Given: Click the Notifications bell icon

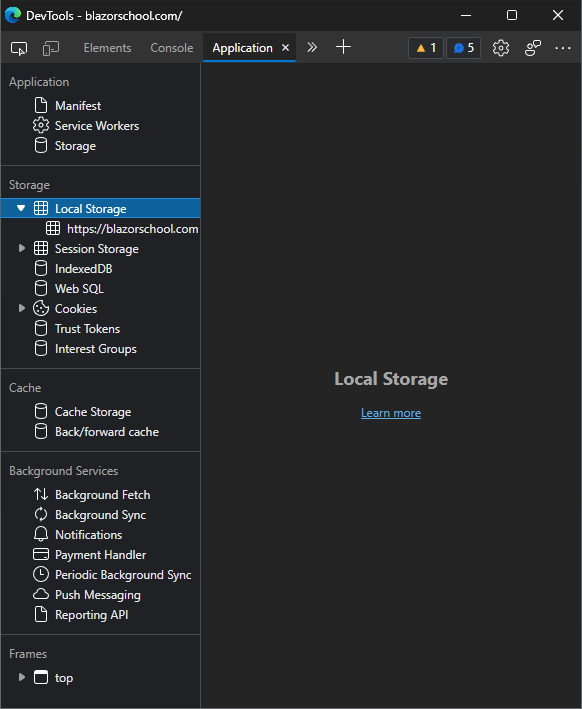Looking at the screenshot, I should (41, 534).
